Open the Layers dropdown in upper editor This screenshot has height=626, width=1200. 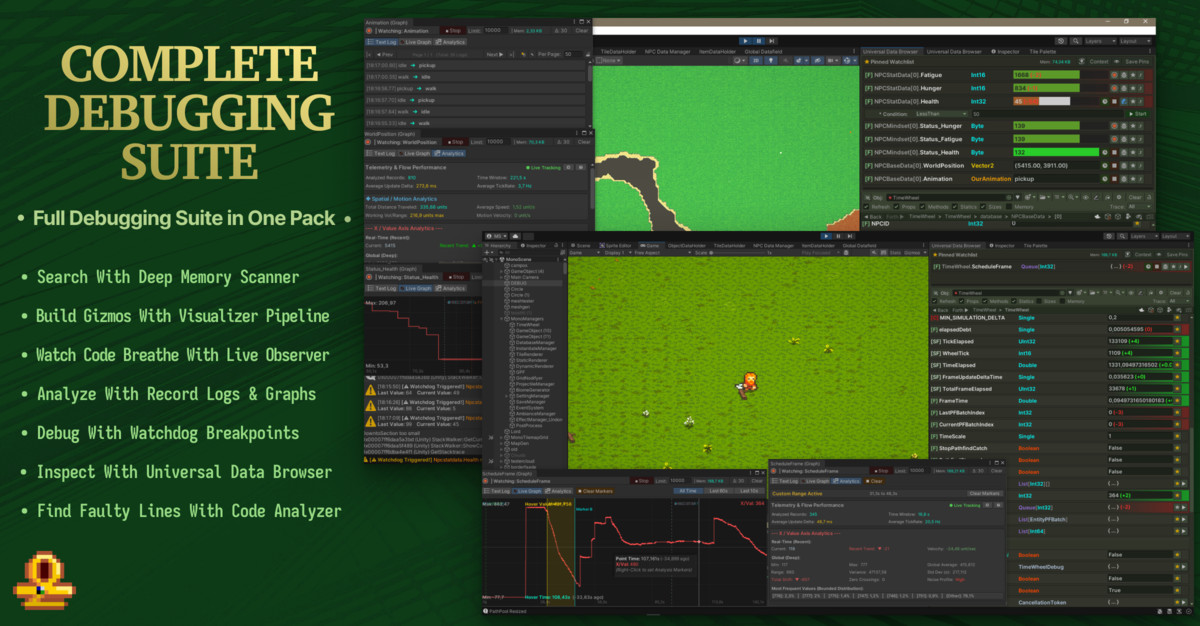pyautogui.click(x=1100, y=41)
